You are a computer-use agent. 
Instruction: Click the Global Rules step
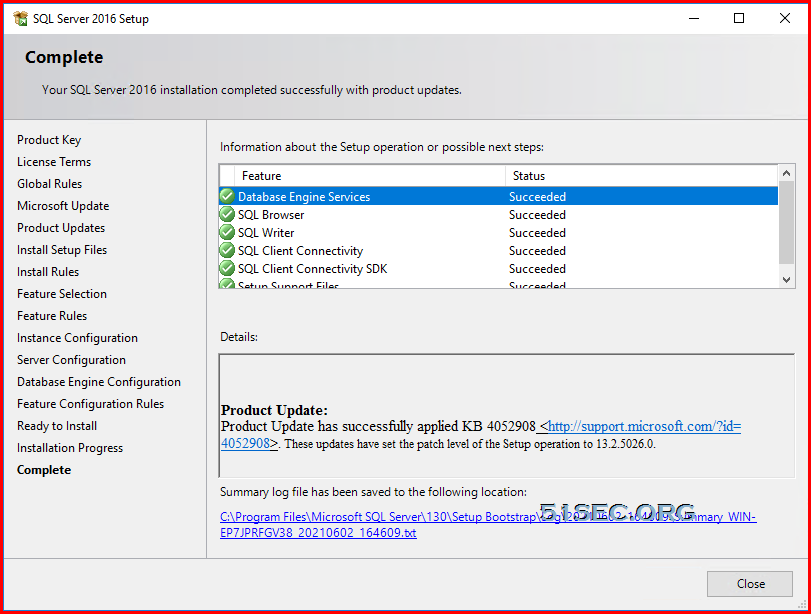[50, 184]
